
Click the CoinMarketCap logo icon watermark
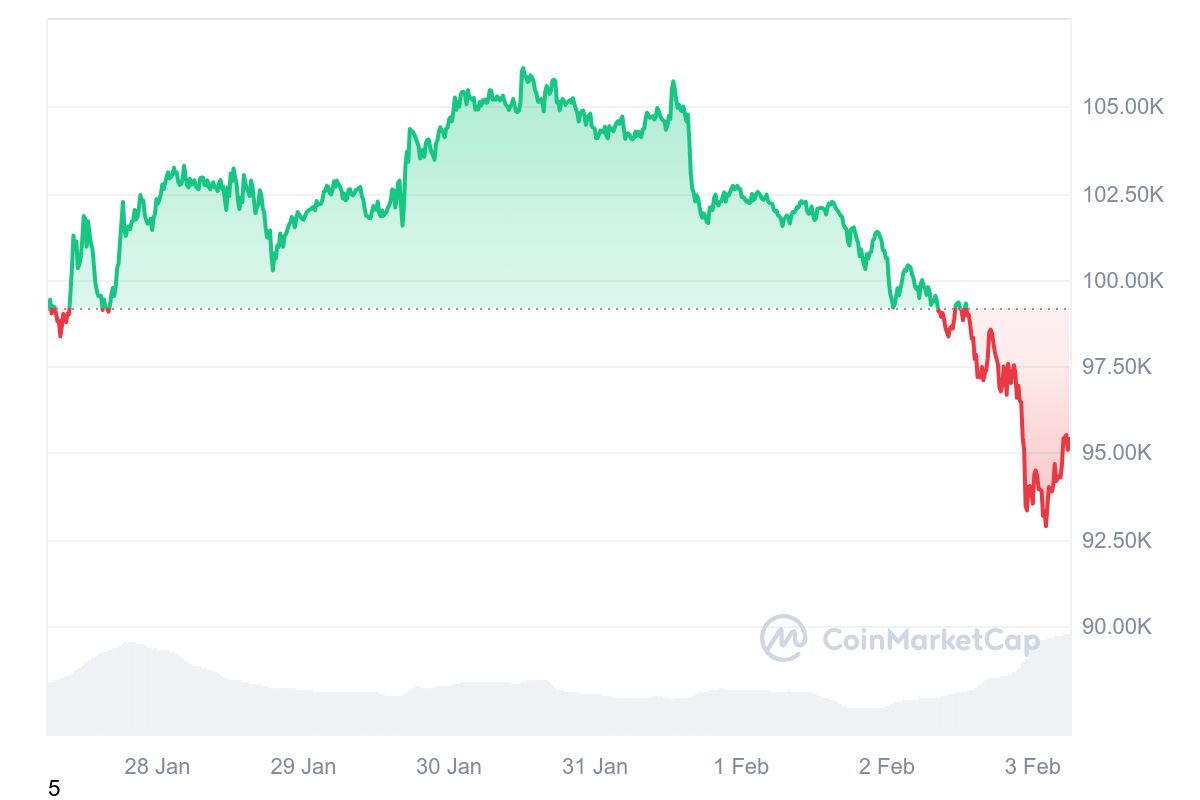[x=783, y=638]
